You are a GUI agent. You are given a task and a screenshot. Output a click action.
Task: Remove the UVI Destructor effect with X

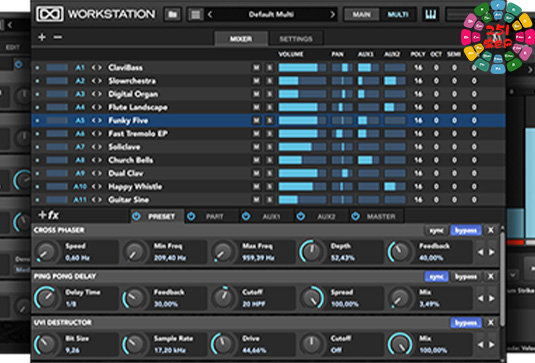tap(491, 323)
